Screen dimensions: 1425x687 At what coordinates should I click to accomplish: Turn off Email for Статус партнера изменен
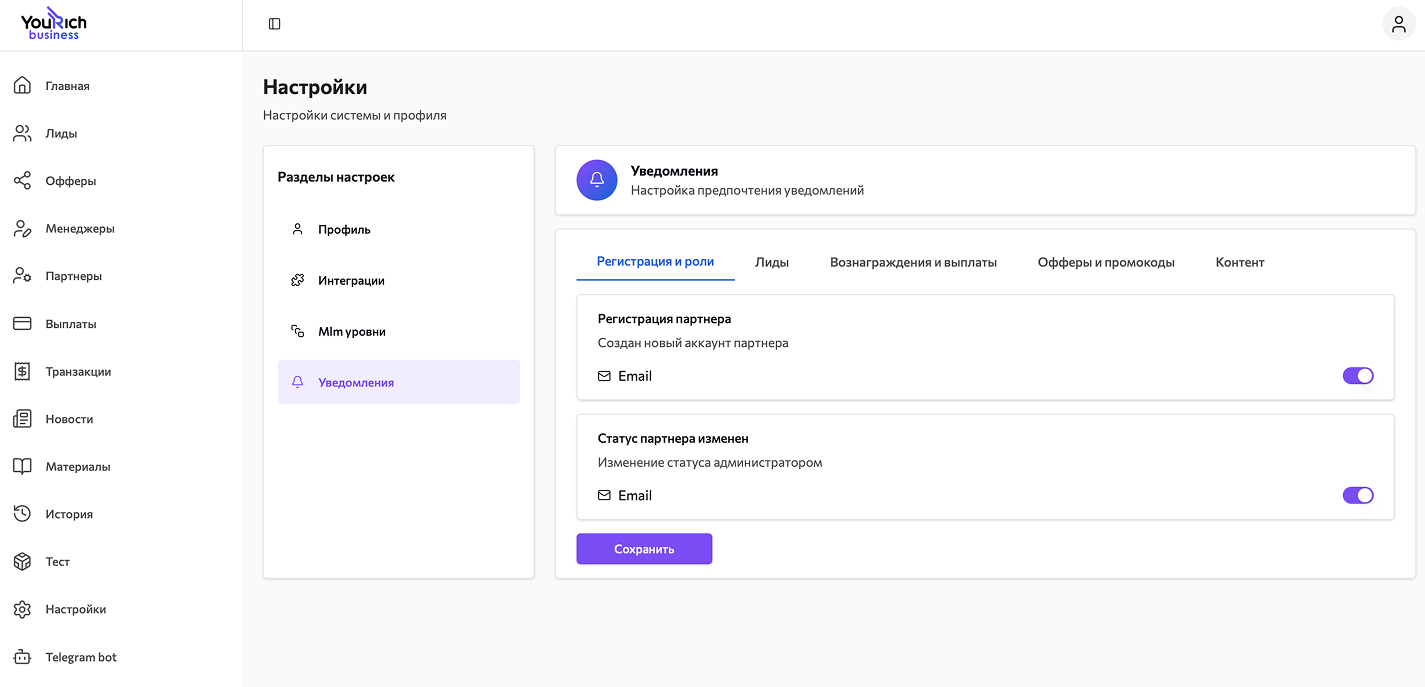[1358, 495]
